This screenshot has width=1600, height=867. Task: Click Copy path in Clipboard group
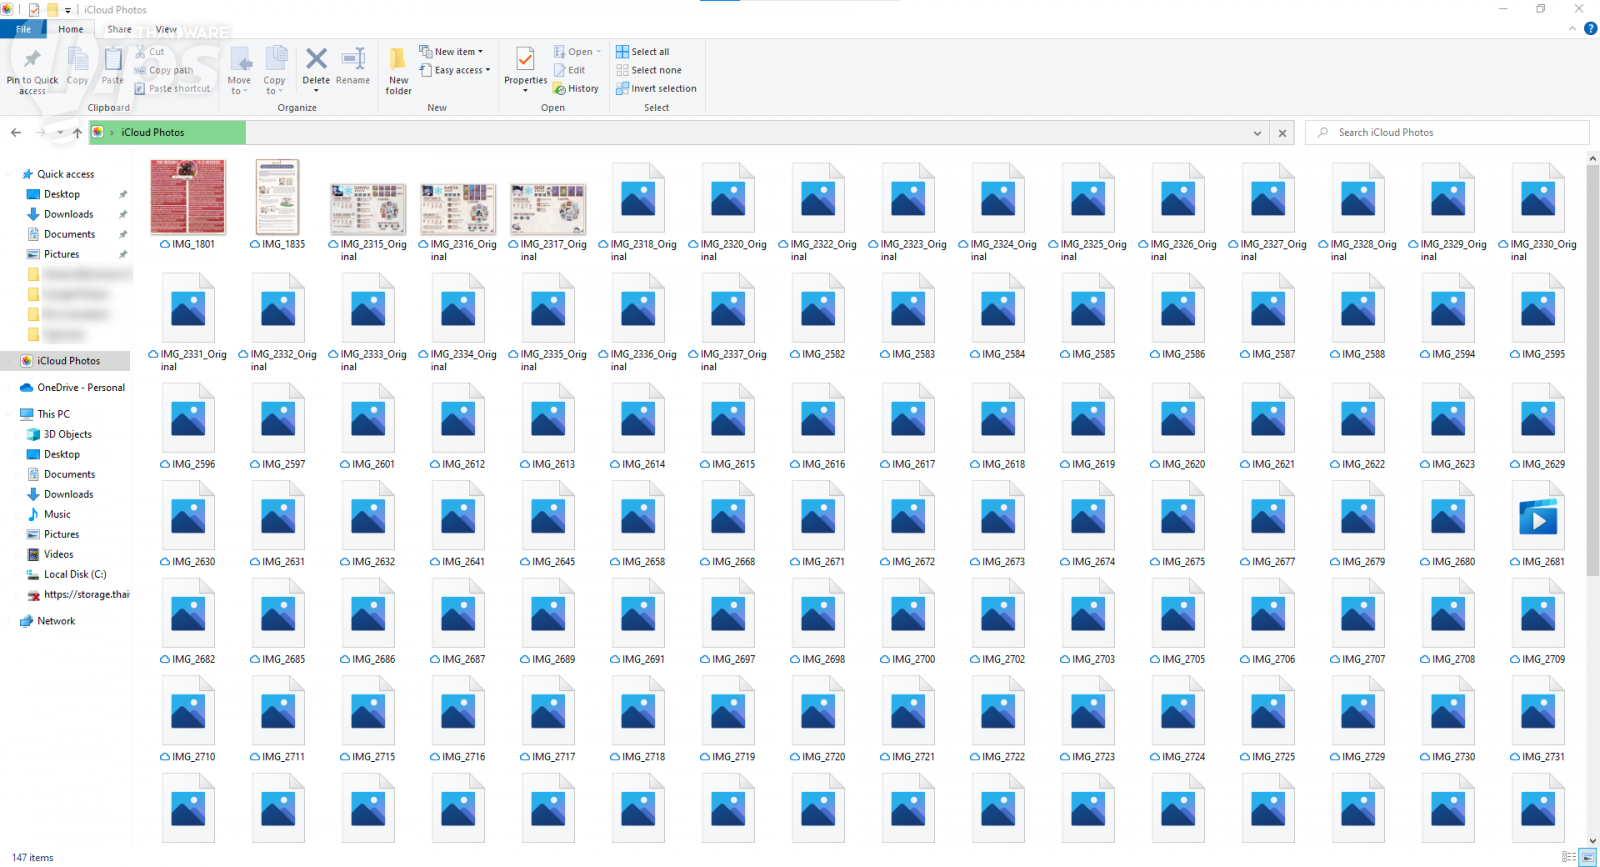(x=164, y=70)
